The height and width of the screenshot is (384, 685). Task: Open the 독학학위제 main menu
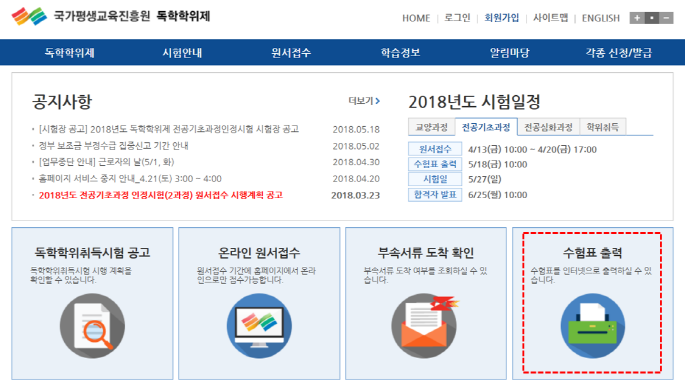[69, 53]
